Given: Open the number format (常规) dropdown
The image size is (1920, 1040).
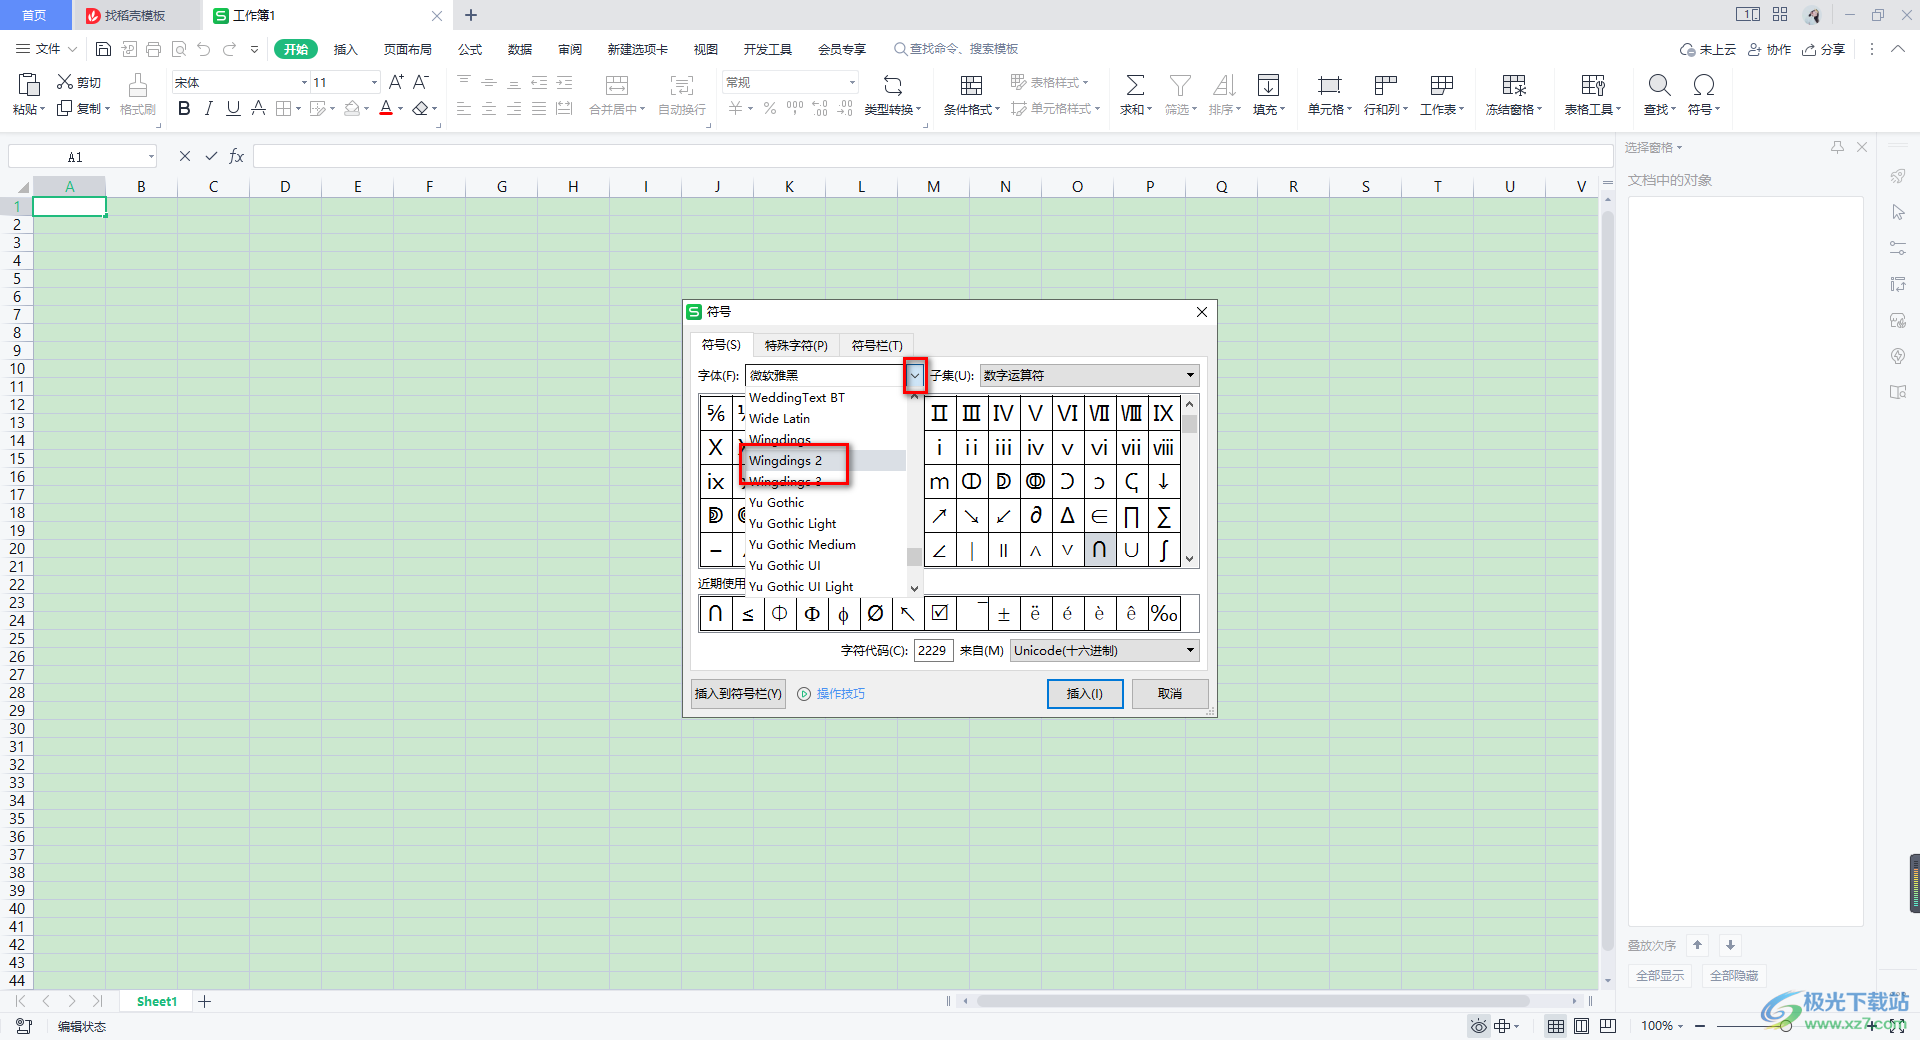Looking at the screenshot, I should pyautogui.click(x=852, y=82).
